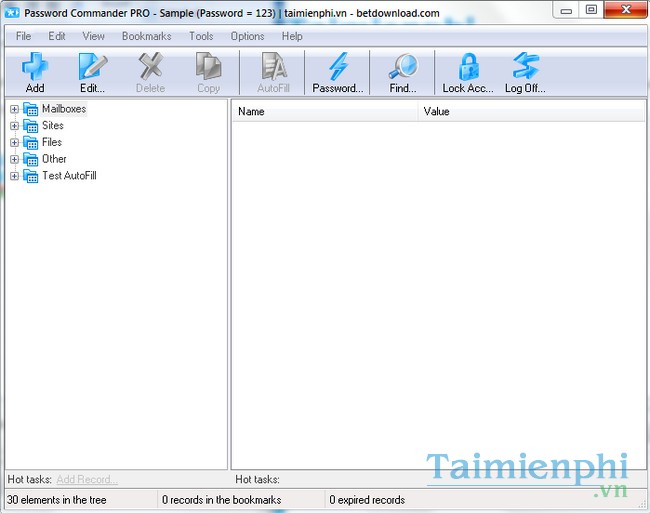Select the Other label in tree

(54, 159)
